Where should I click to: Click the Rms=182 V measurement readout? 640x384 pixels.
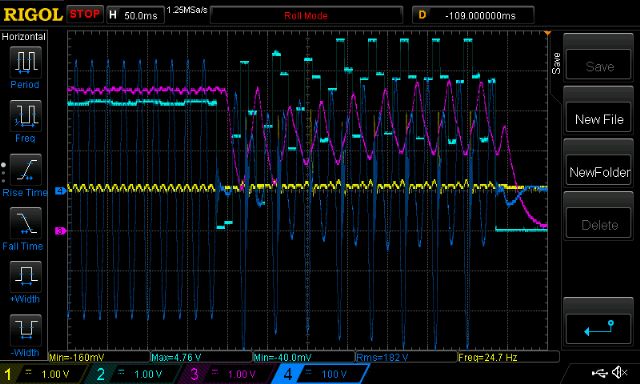382,358
